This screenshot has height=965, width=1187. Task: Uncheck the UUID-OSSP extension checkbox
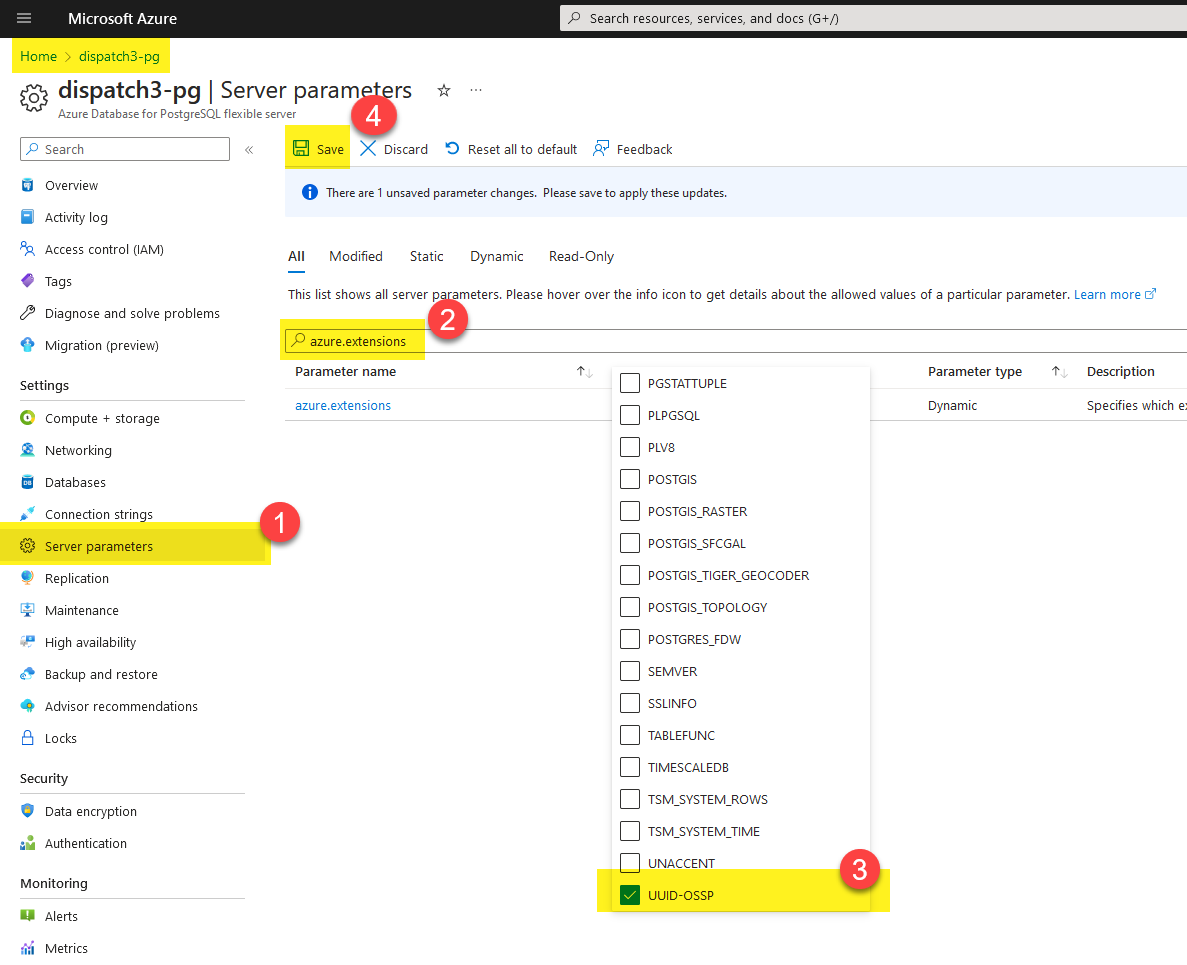click(630, 895)
